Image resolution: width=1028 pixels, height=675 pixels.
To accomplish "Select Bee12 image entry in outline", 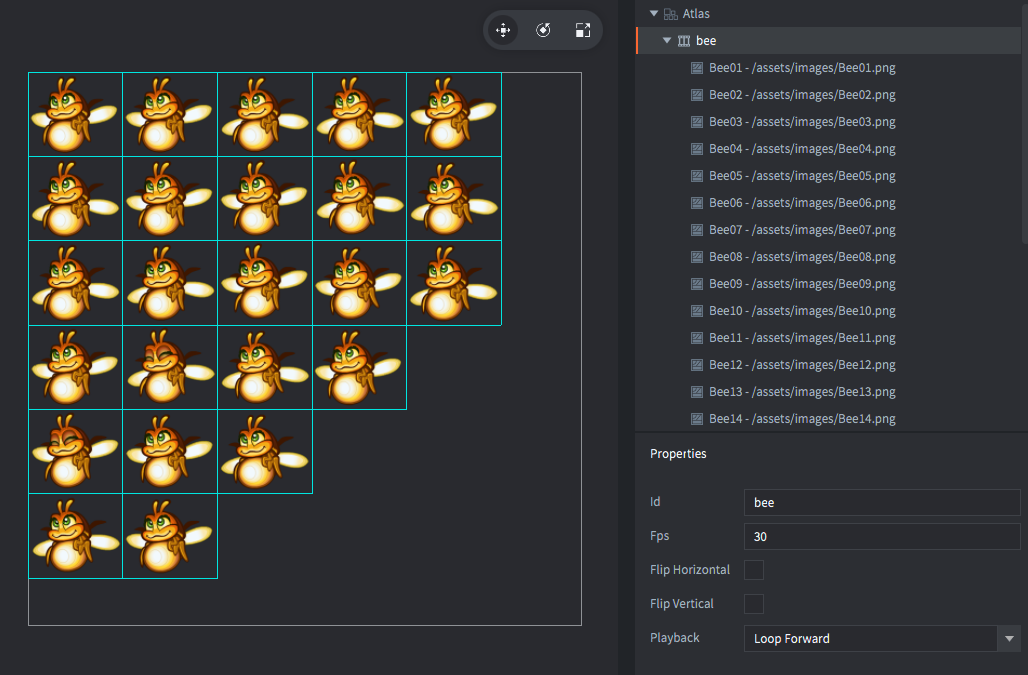I will (802, 365).
